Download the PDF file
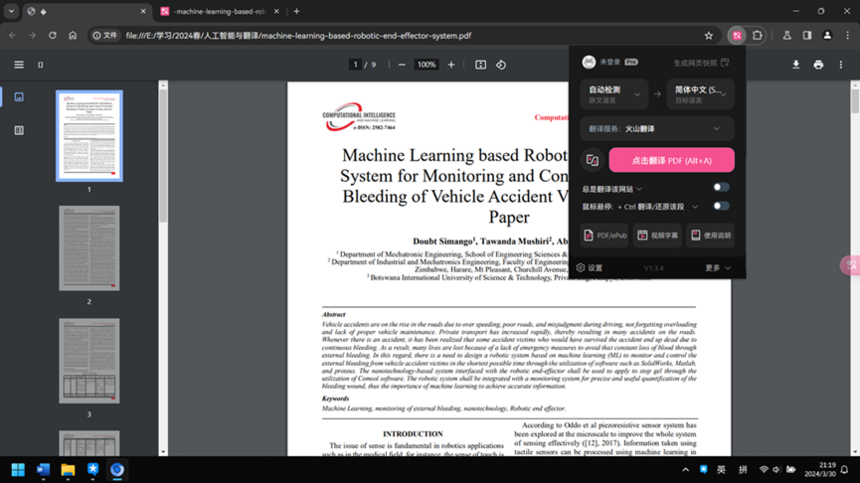Image resolution: width=860 pixels, height=483 pixels. pos(796,65)
